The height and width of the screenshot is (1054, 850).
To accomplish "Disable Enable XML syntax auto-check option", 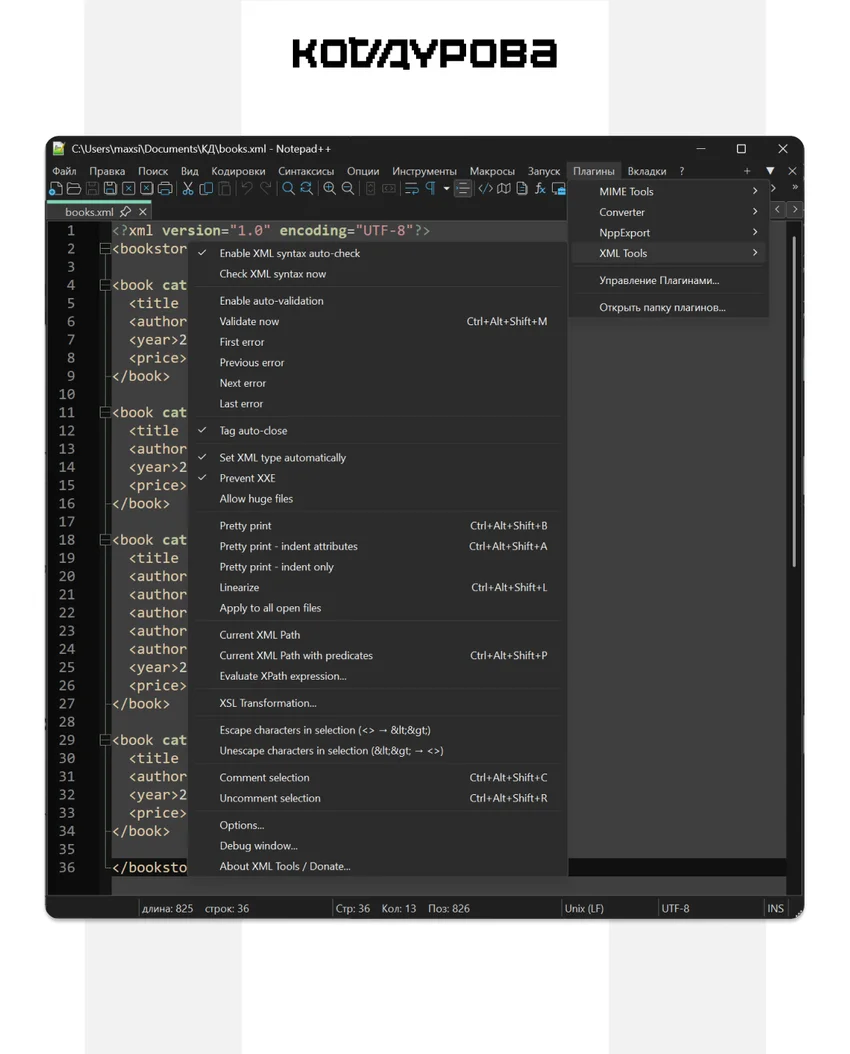I will tap(379, 253).
